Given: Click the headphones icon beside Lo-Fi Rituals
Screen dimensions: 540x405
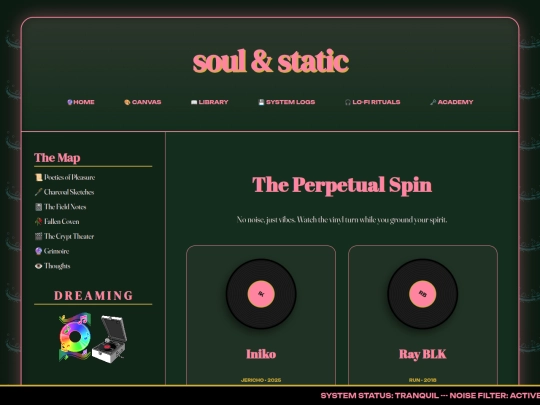Looking at the screenshot, I should click(348, 102).
